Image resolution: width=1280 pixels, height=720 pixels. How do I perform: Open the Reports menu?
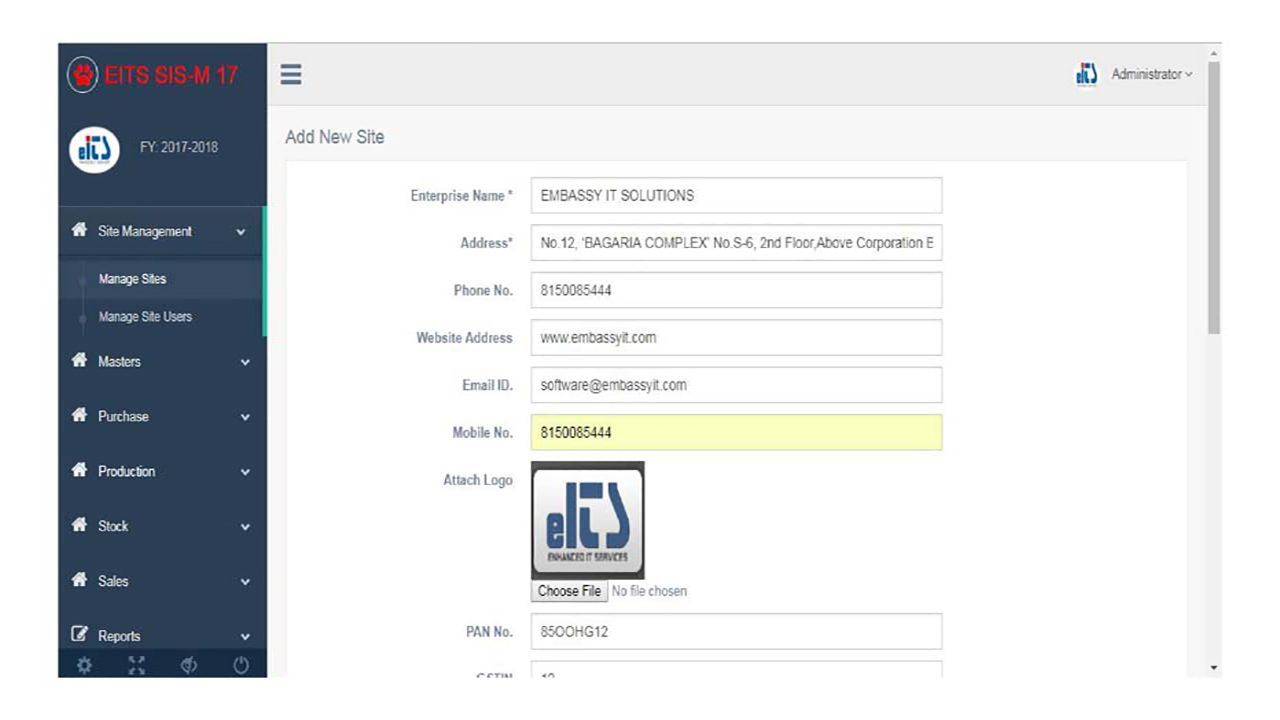(x=162, y=635)
